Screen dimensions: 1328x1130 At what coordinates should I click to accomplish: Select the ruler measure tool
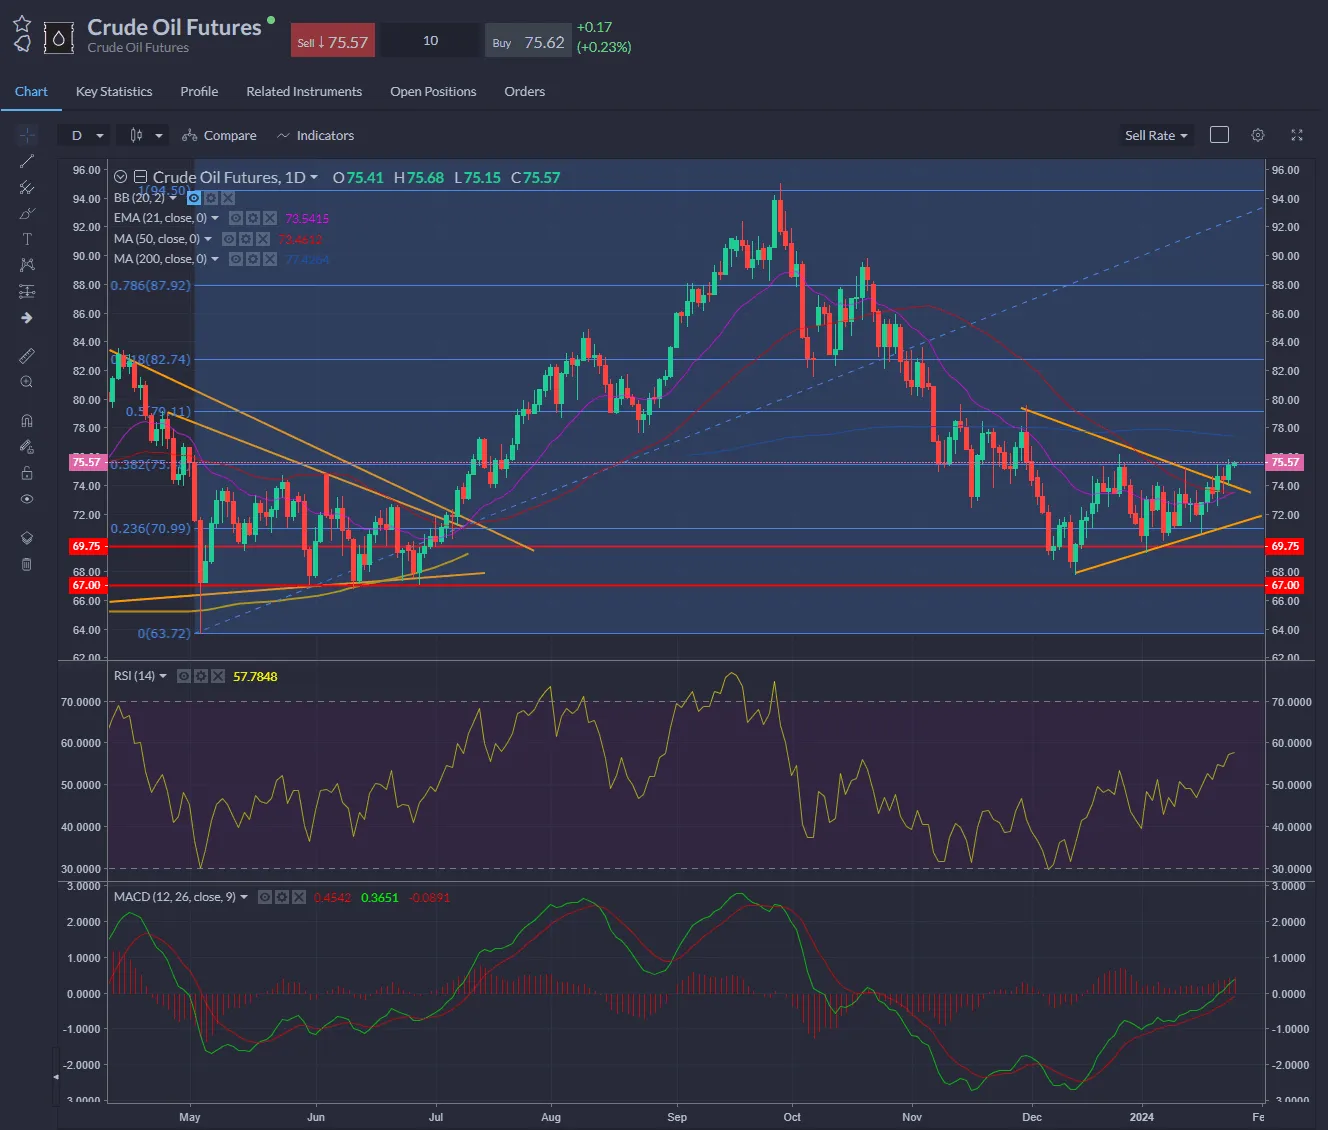point(27,355)
